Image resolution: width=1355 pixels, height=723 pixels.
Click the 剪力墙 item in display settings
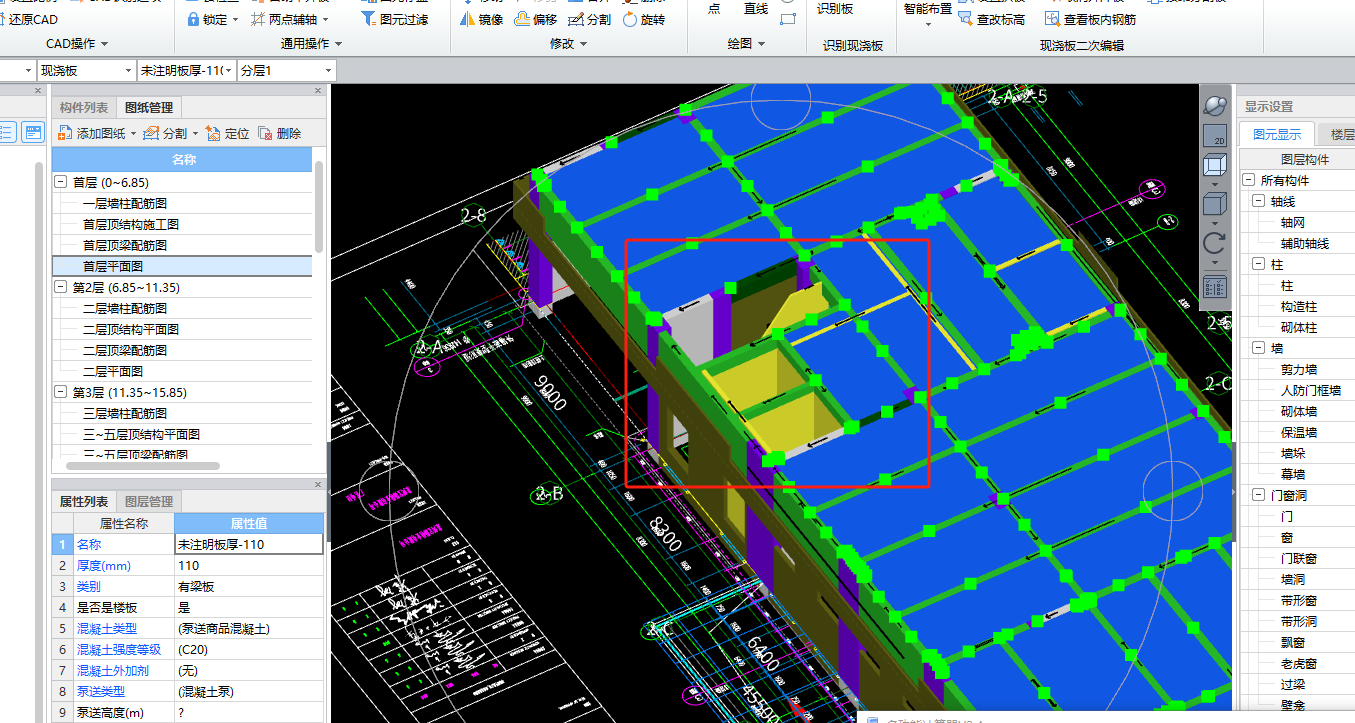[1298, 369]
